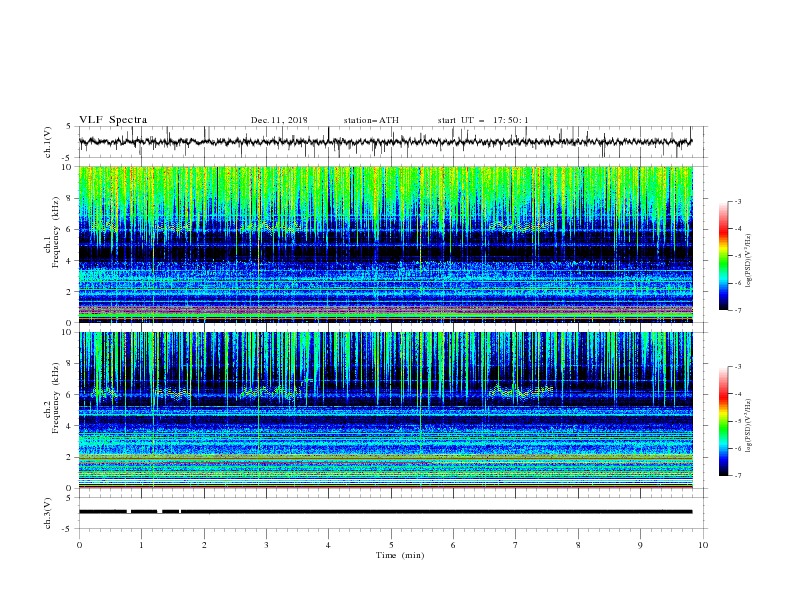Image resolution: width=792 pixels, height=612 pixels.
Task: Click the "ch.3(V)" axis label
Action: click(48, 513)
